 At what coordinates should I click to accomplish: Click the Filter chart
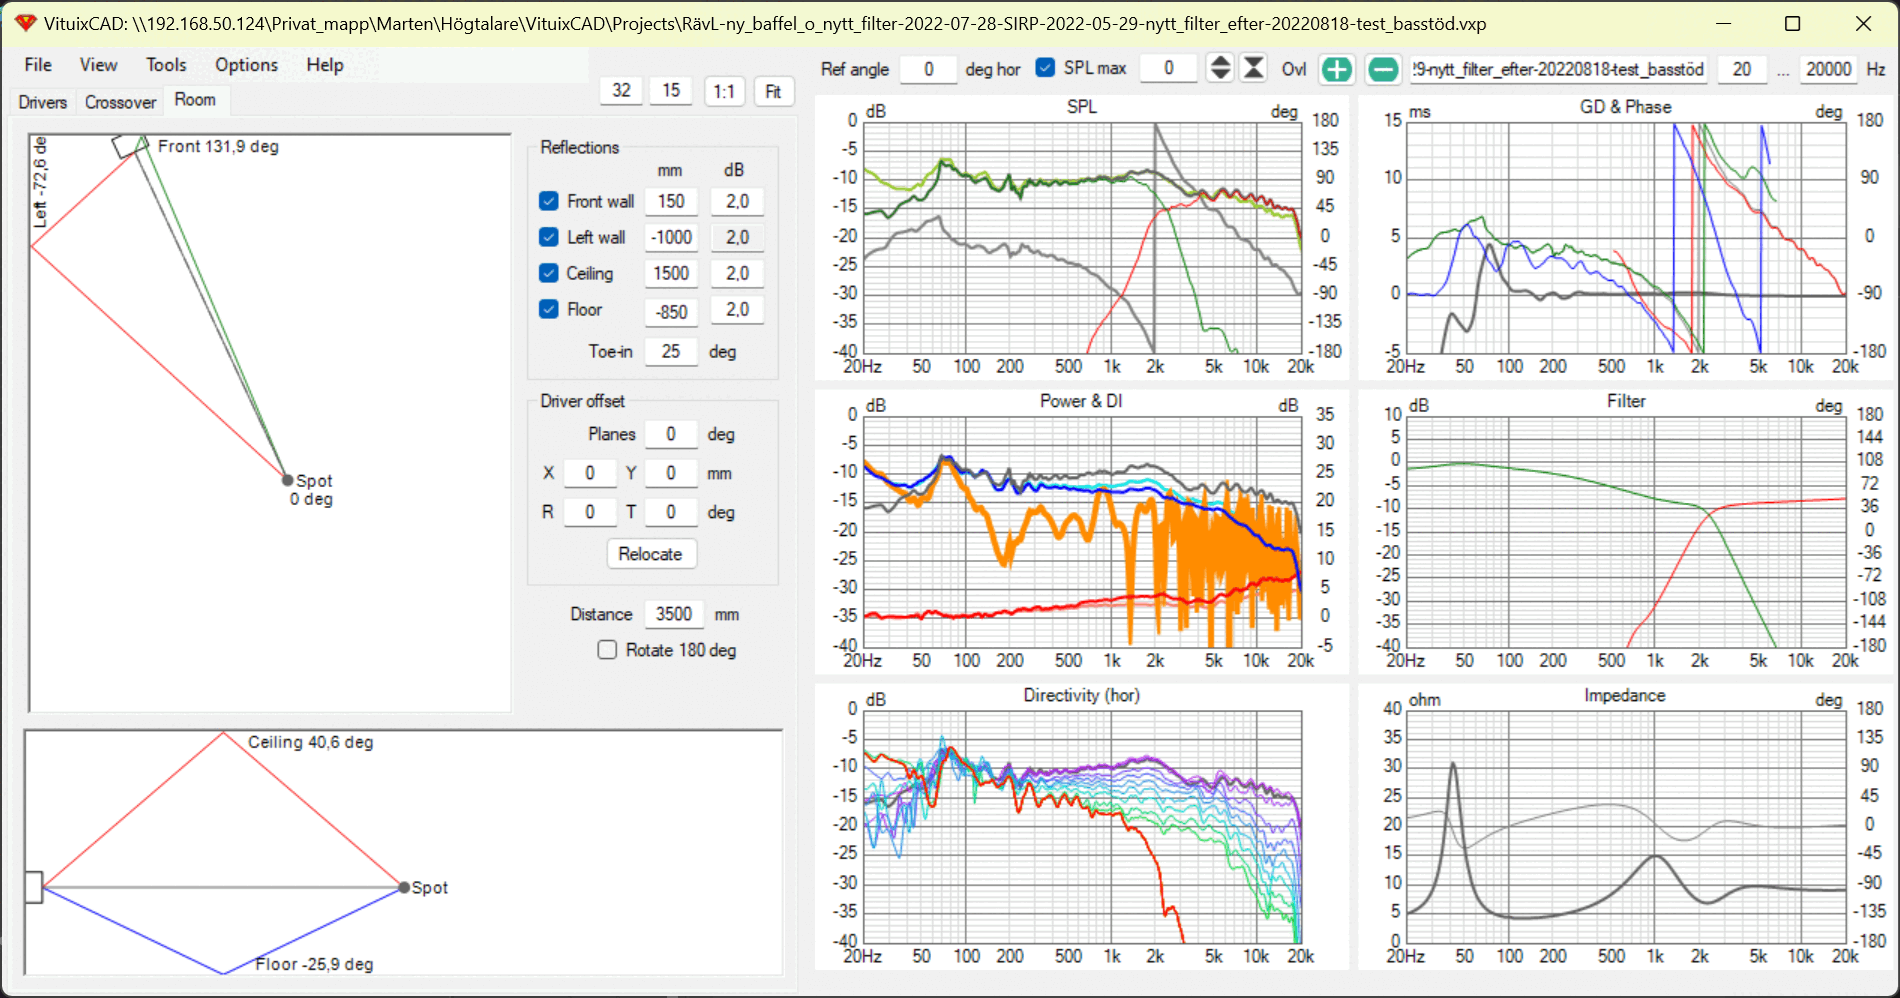[x=1625, y=532]
